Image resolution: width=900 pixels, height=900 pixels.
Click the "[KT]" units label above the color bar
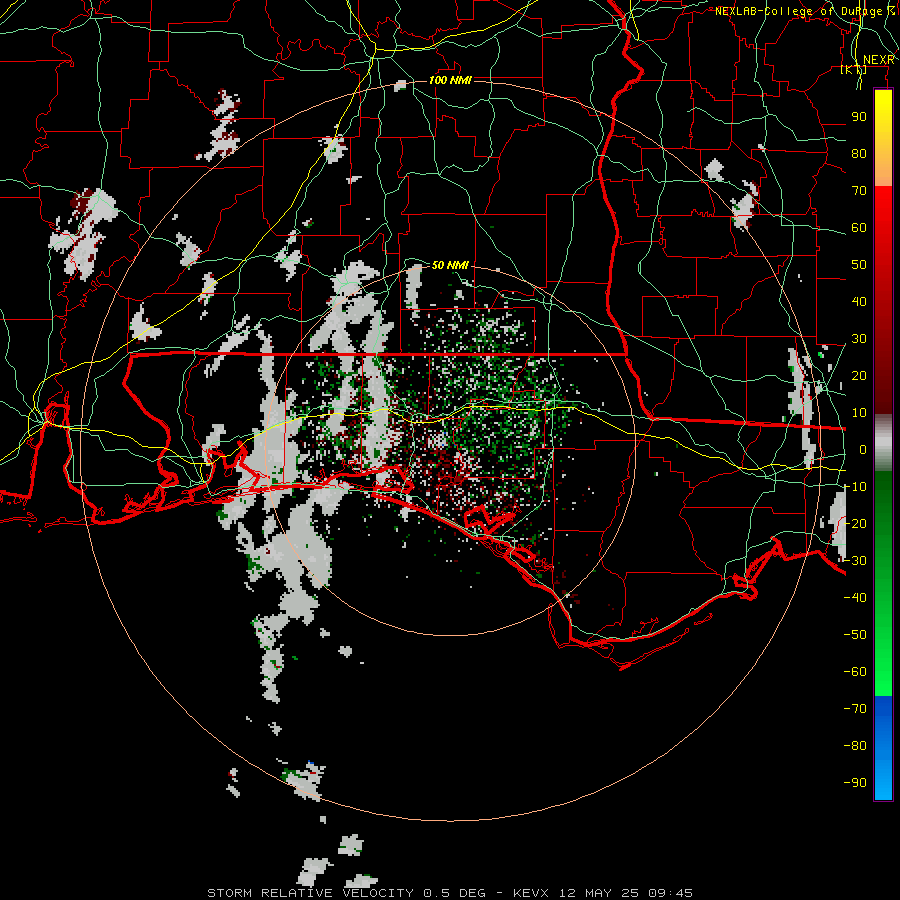point(854,69)
